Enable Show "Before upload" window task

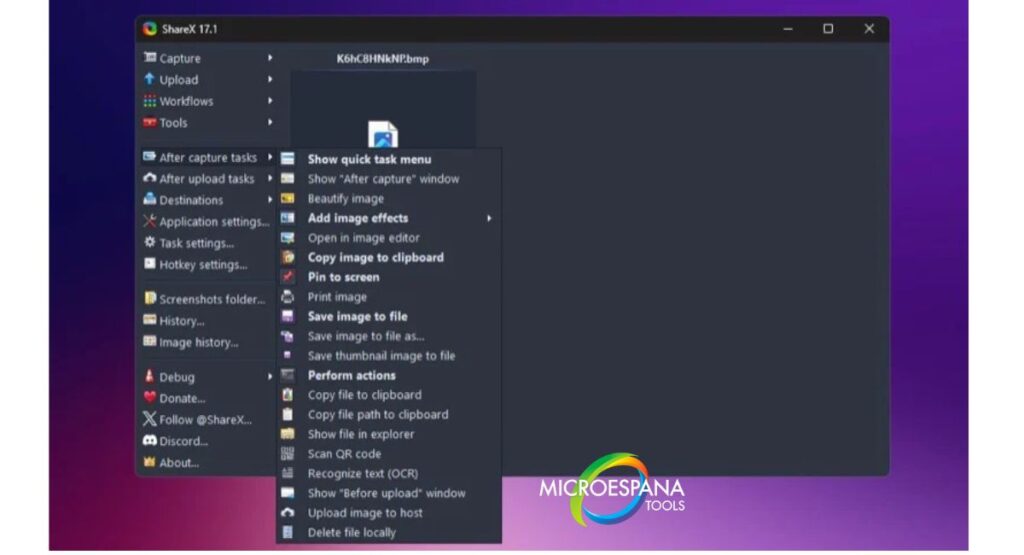click(389, 493)
